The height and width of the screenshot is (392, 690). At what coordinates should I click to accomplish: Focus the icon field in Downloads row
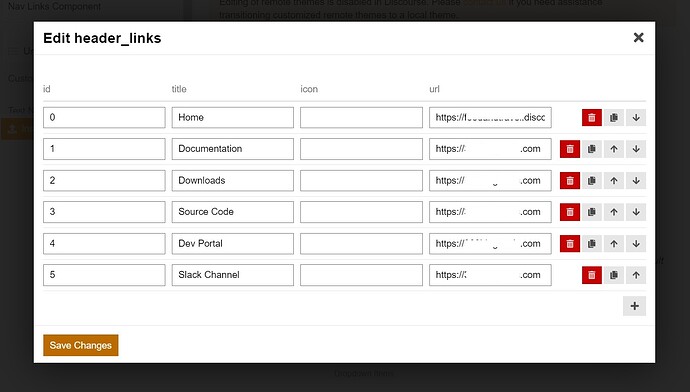click(x=361, y=180)
